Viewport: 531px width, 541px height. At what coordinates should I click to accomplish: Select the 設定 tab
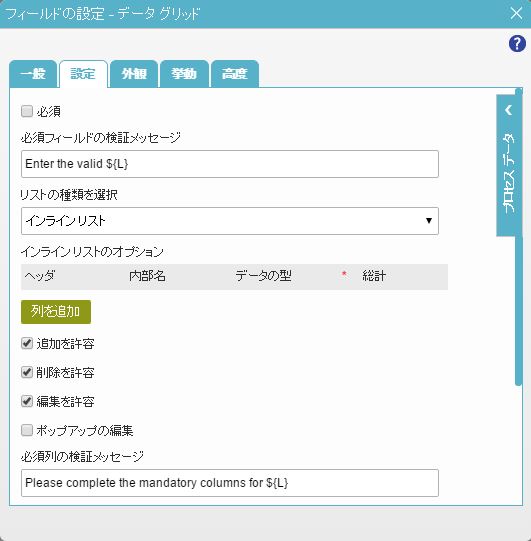(x=83, y=73)
